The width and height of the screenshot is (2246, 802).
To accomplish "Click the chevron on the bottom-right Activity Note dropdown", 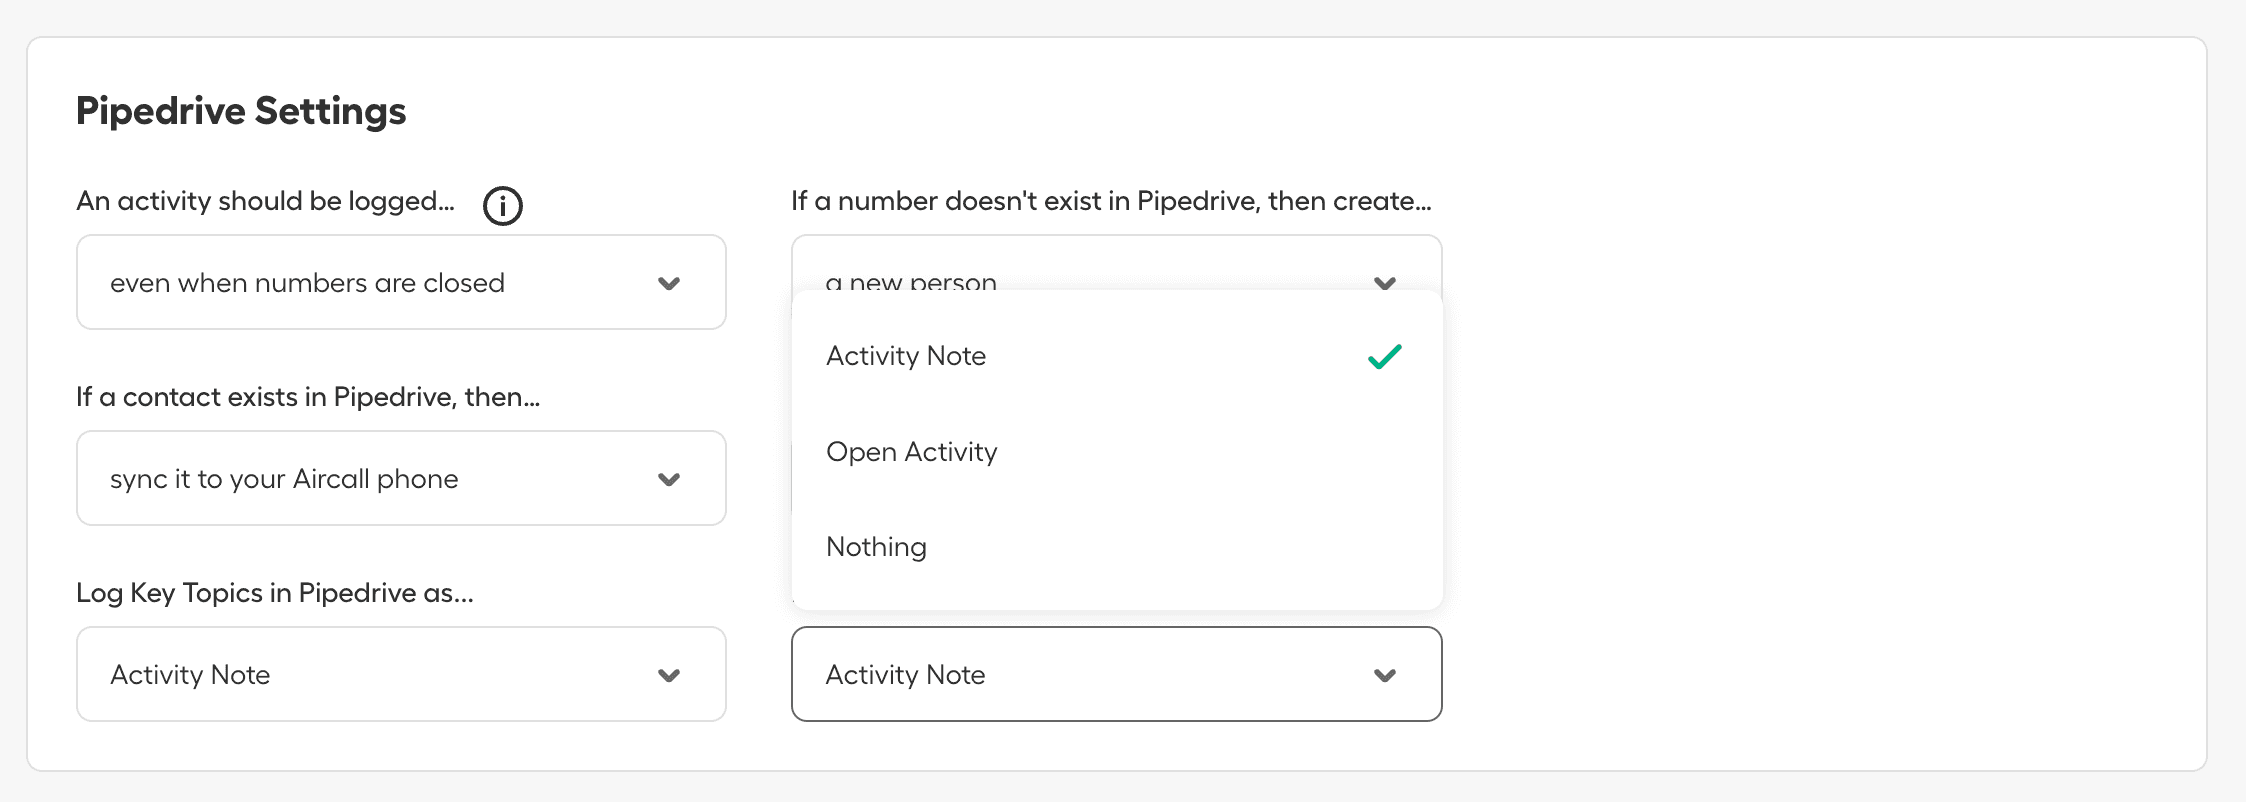I will pos(1386,675).
